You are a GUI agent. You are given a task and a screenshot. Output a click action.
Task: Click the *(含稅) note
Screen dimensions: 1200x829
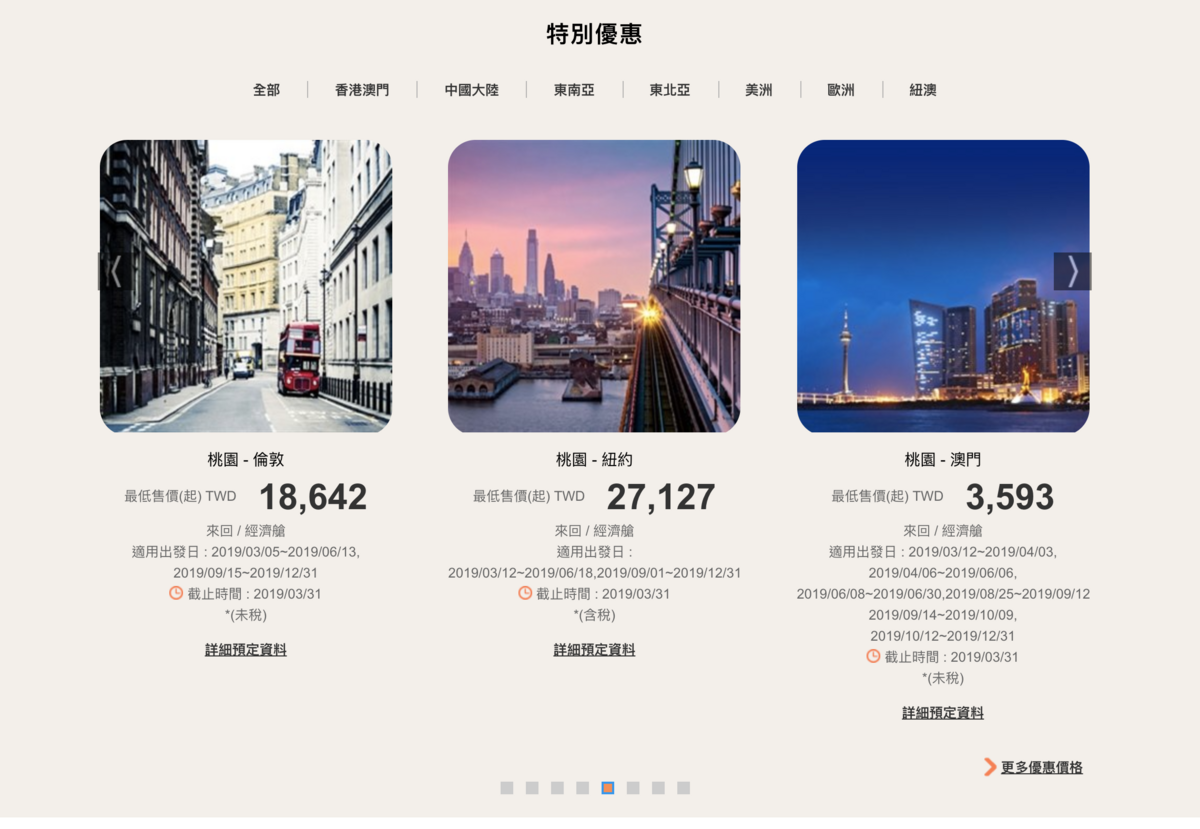pos(594,615)
